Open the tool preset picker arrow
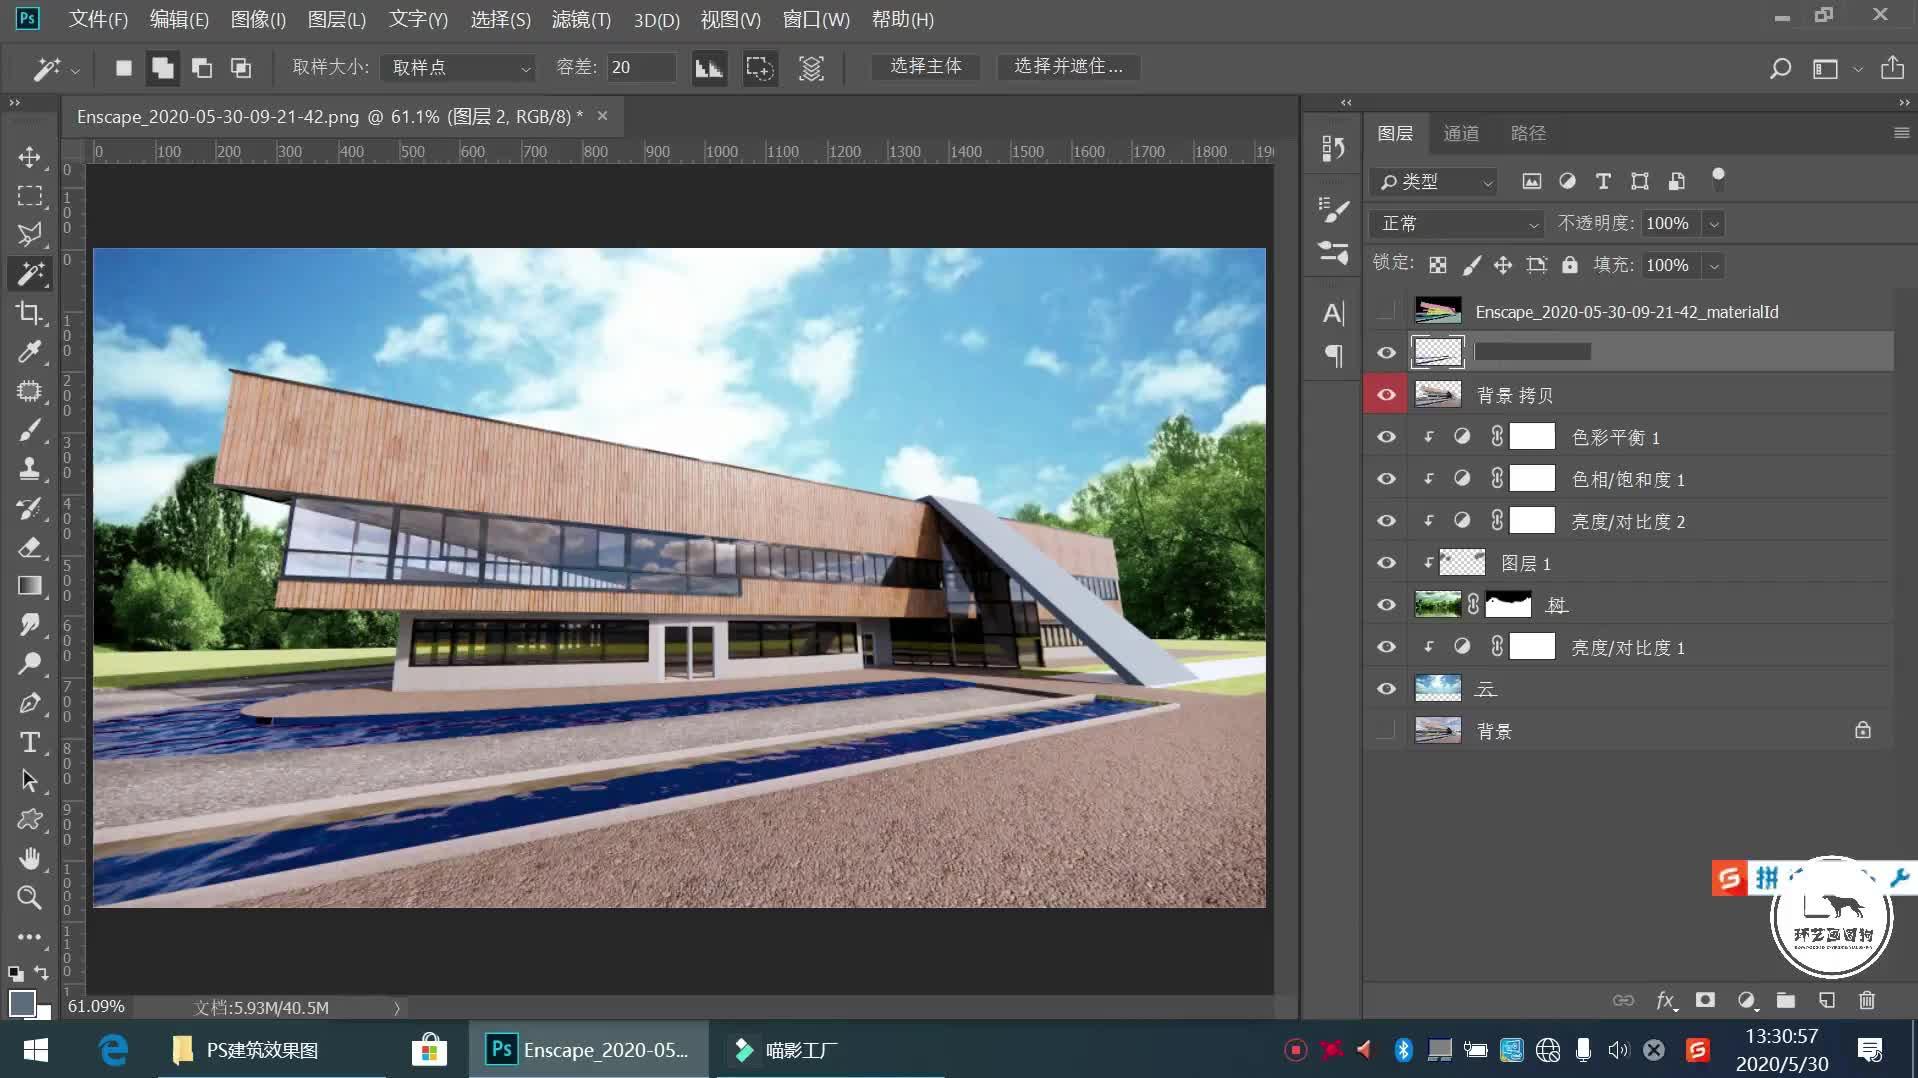Image resolution: width=1918 pixels, height=1078 pixels. pos(75,70)
